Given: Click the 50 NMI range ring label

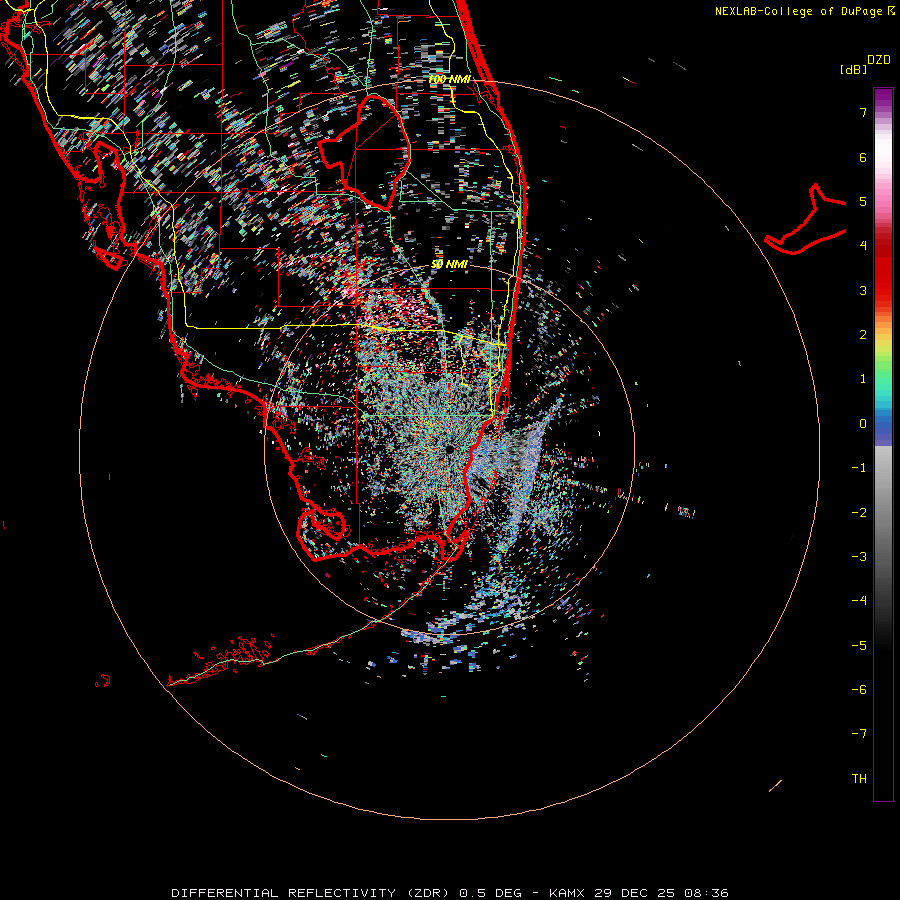Looking at the screenshot, I should click(449, 264).
